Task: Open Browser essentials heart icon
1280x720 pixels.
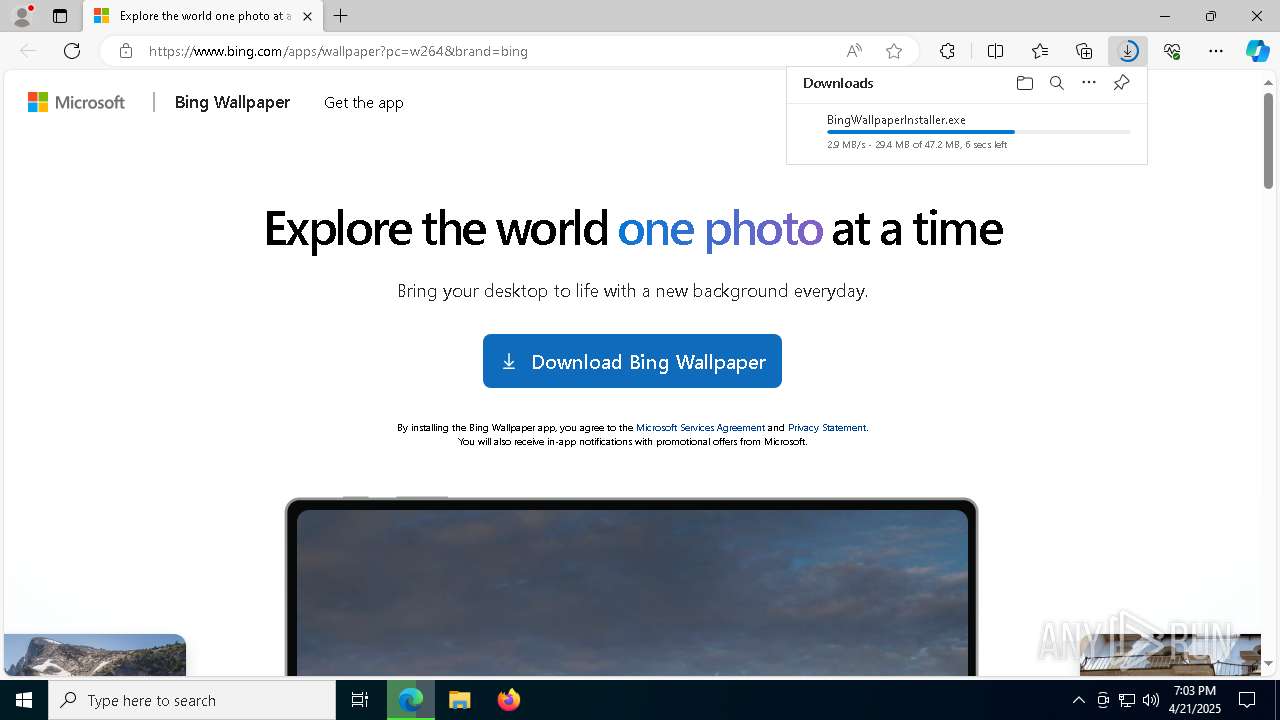Action: click(1172, 51)
